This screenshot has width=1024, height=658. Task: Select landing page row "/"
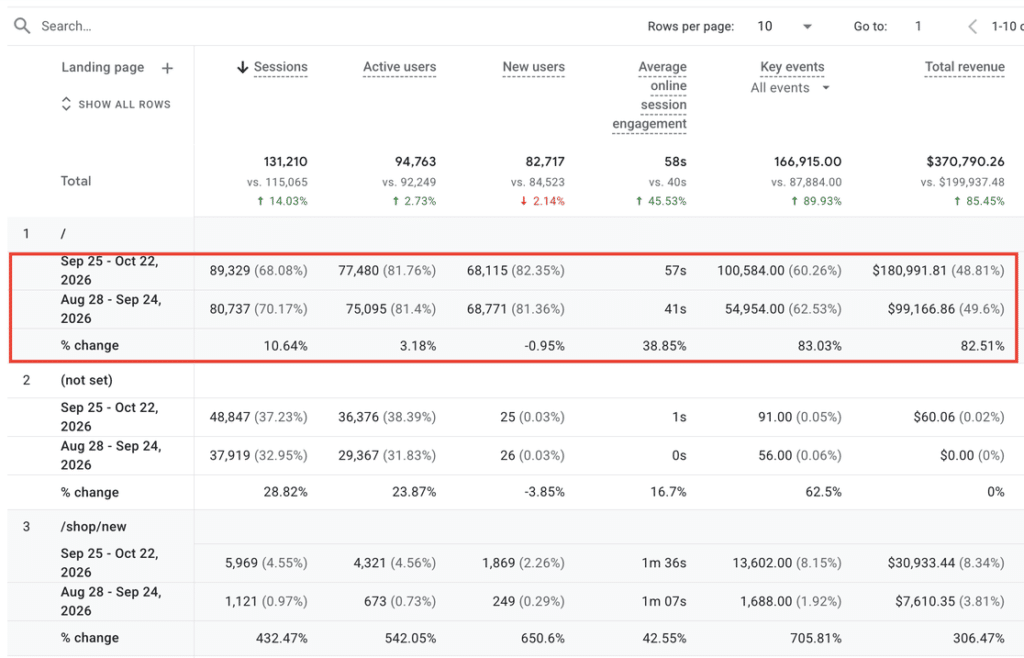63,234
